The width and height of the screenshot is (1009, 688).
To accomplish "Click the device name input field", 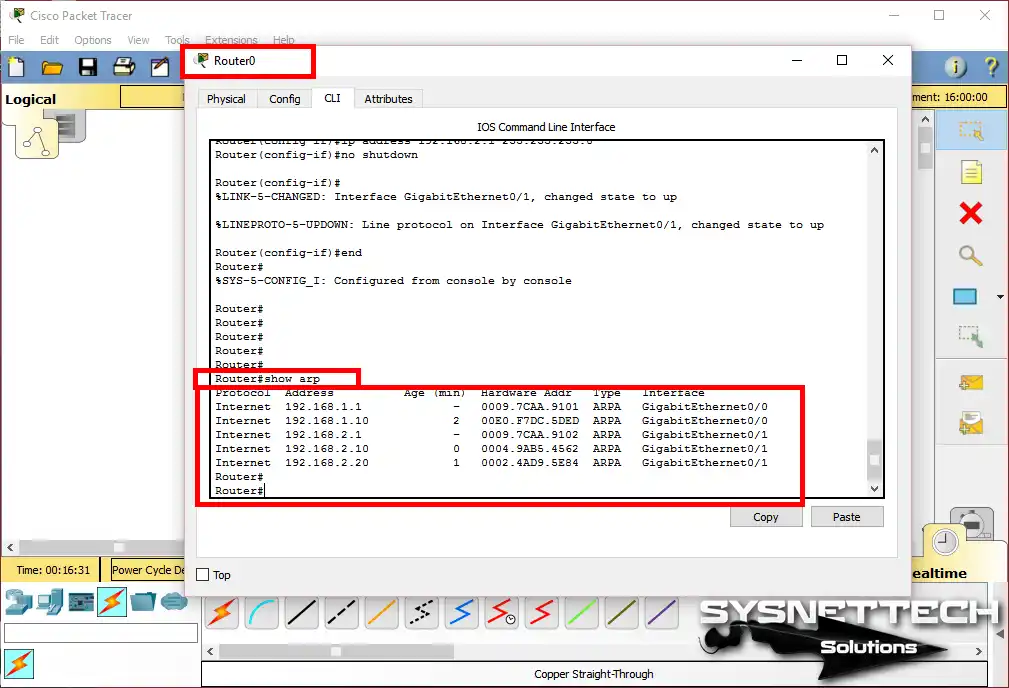I will 101,633.
